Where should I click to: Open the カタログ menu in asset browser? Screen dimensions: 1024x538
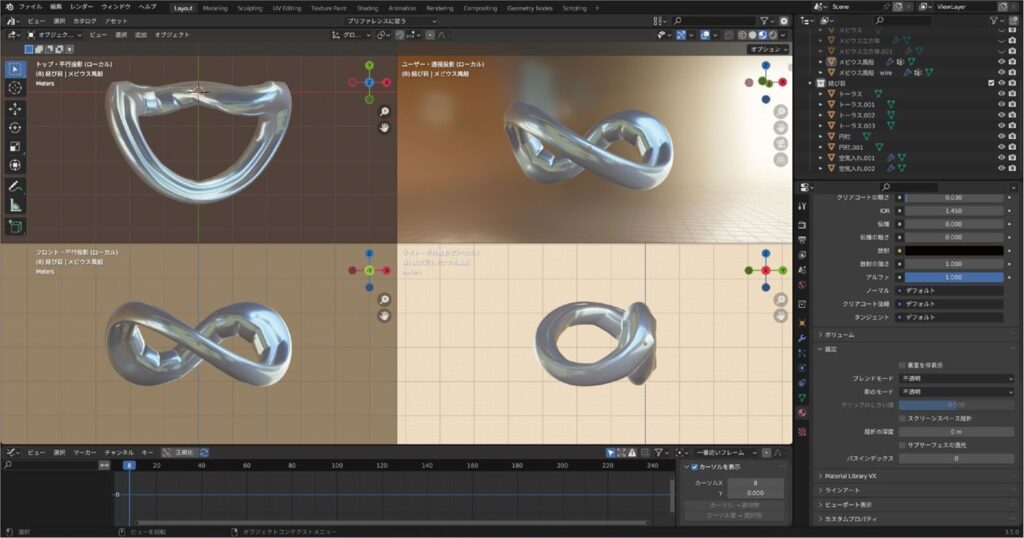click(84, 21)
